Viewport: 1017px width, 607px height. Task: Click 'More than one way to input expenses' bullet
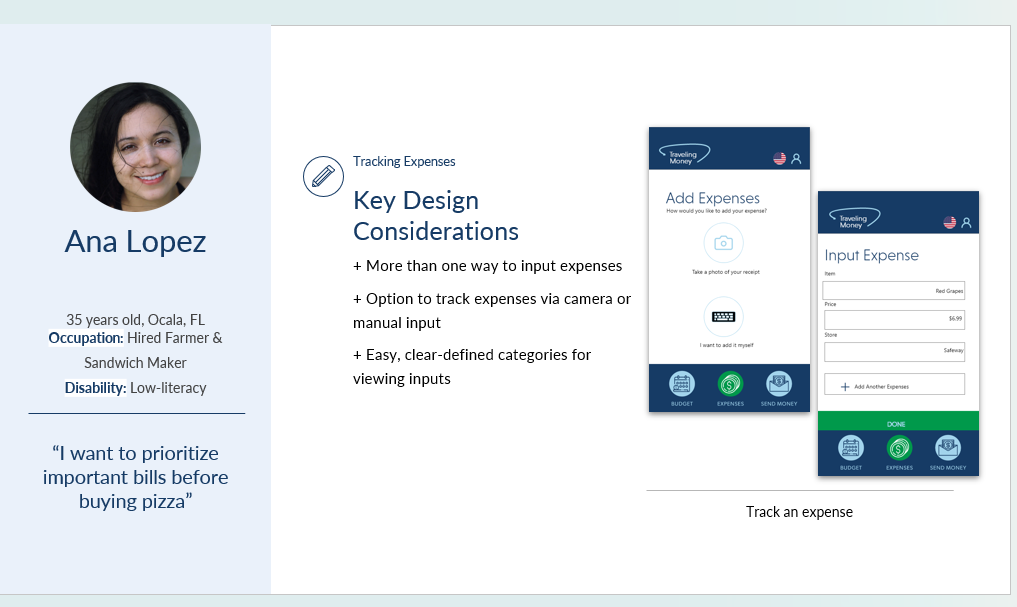[x=488, y=266]
